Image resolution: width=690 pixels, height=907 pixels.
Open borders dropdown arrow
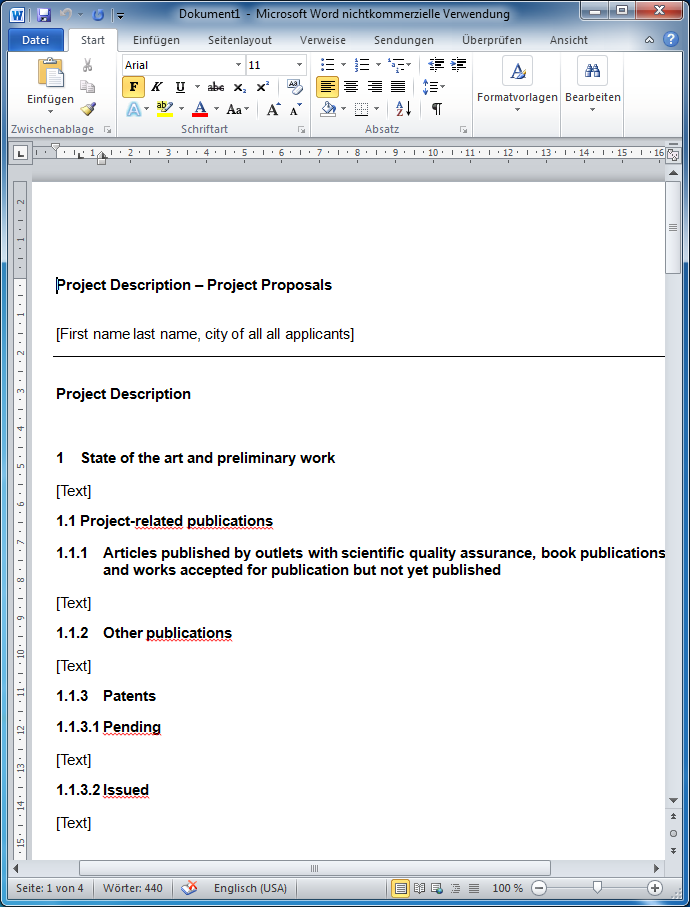click(x=377, y=109)
